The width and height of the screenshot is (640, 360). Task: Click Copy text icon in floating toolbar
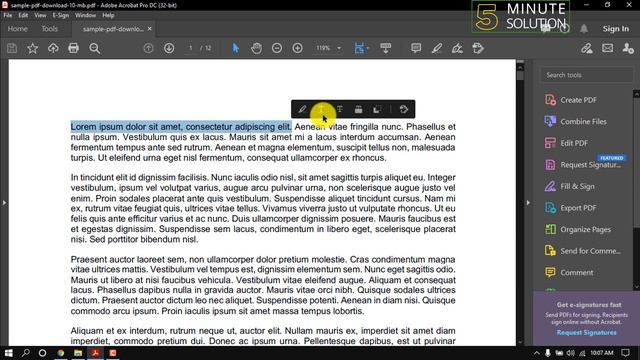378,109
